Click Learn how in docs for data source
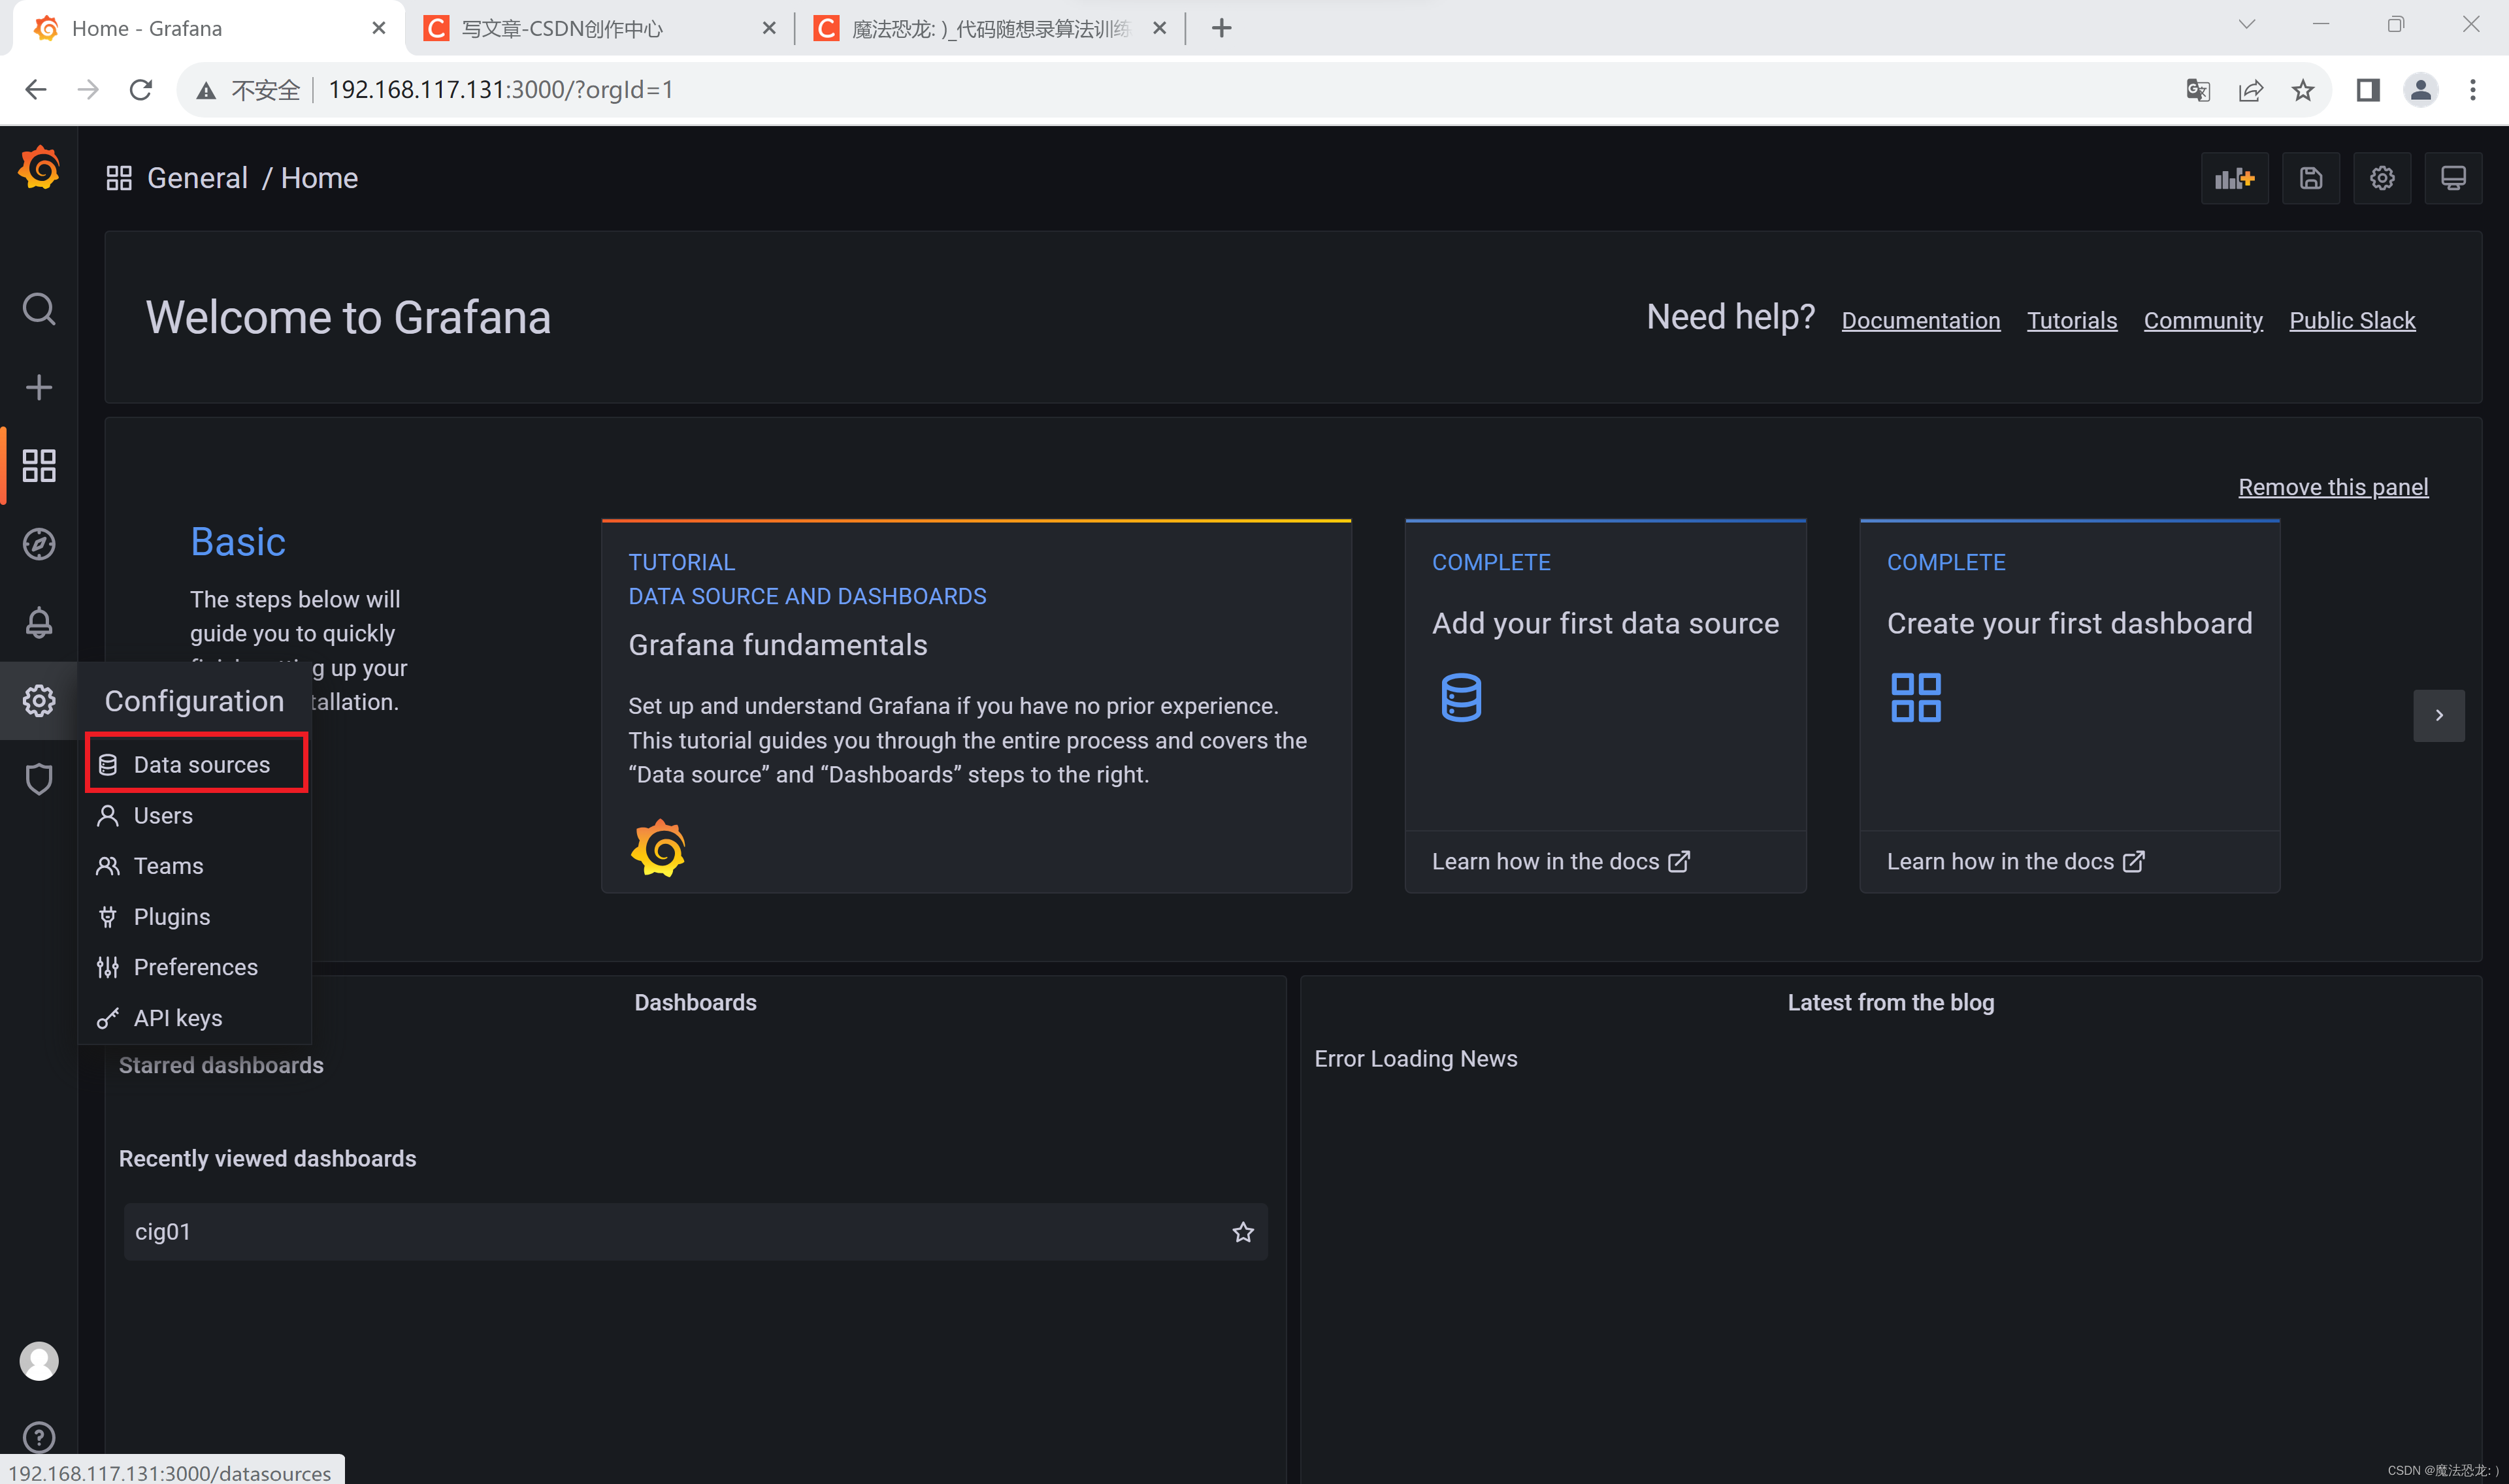 [1560, 861]
